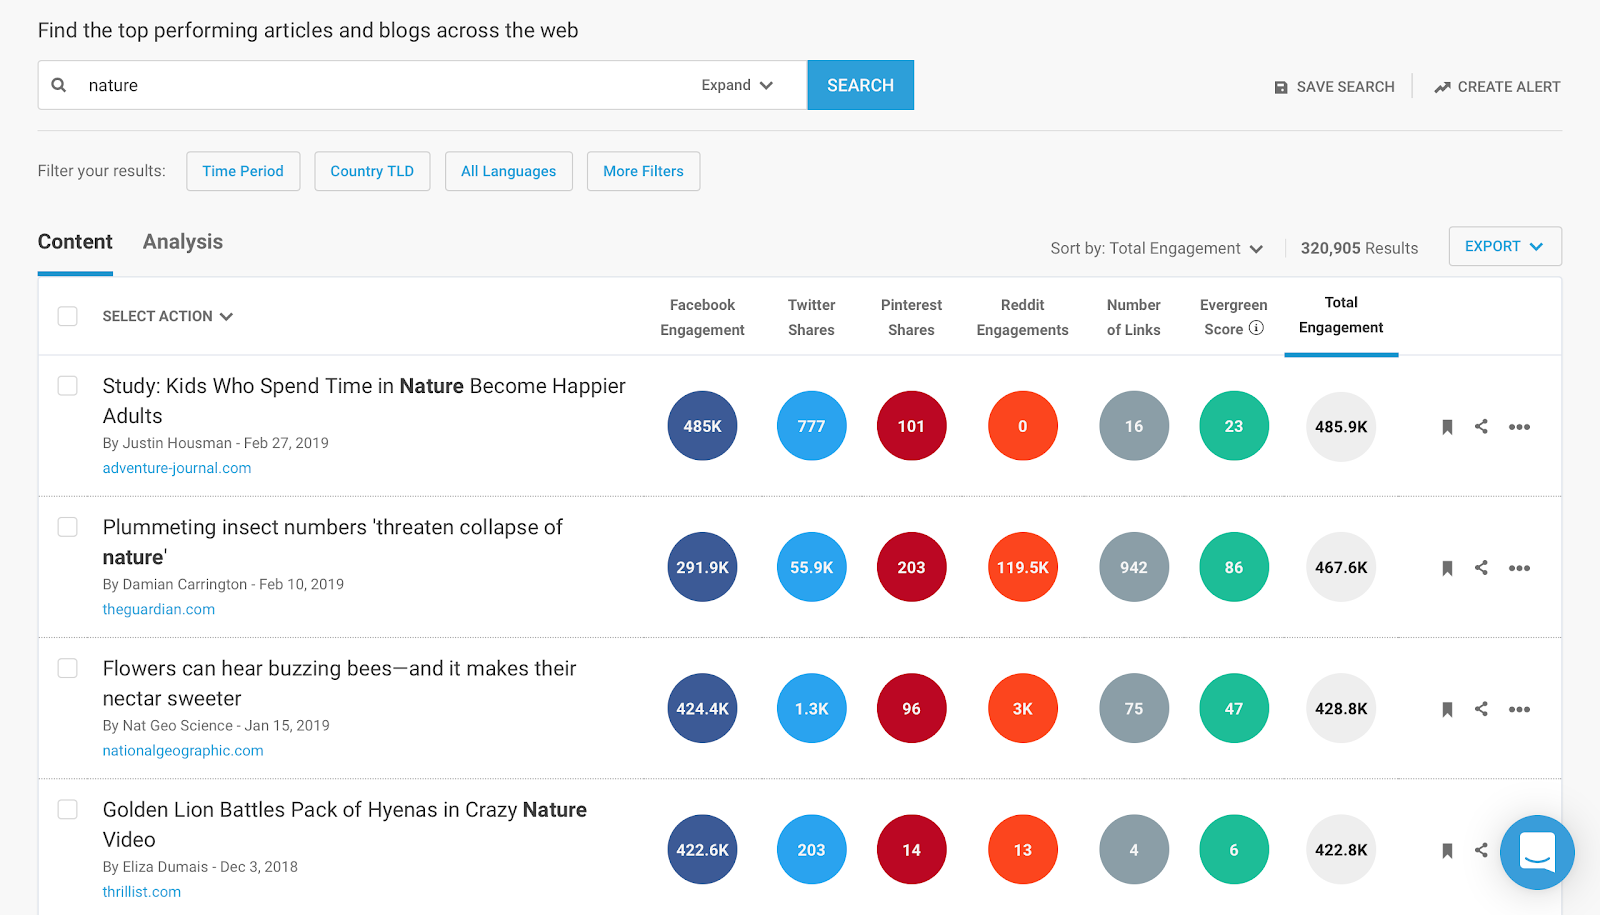
Task: Open the Sort by Total Engagement dropdown
Action: click(1157, 248)
